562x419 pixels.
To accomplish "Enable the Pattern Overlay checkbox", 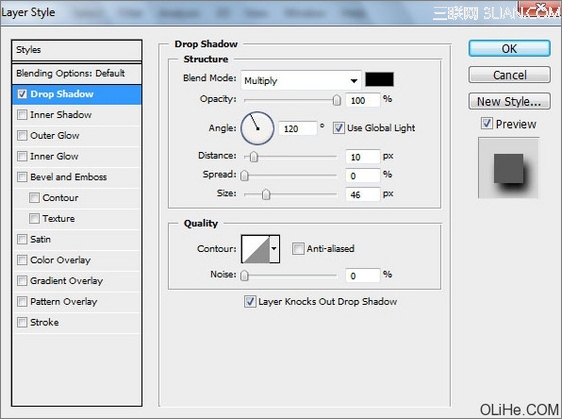I will point(22,301).
